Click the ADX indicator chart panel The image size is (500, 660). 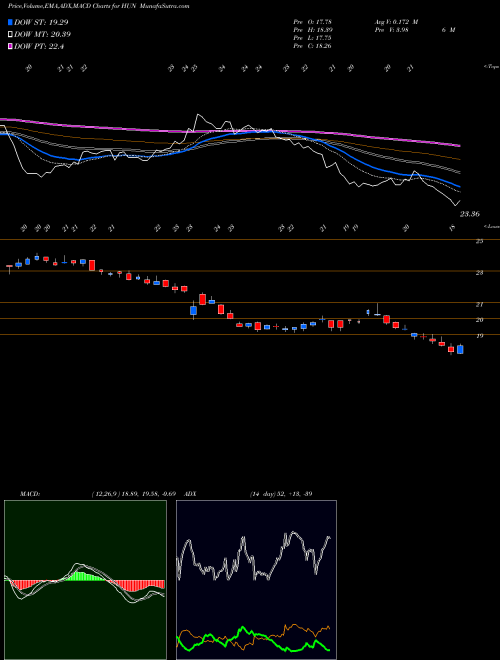256,580
